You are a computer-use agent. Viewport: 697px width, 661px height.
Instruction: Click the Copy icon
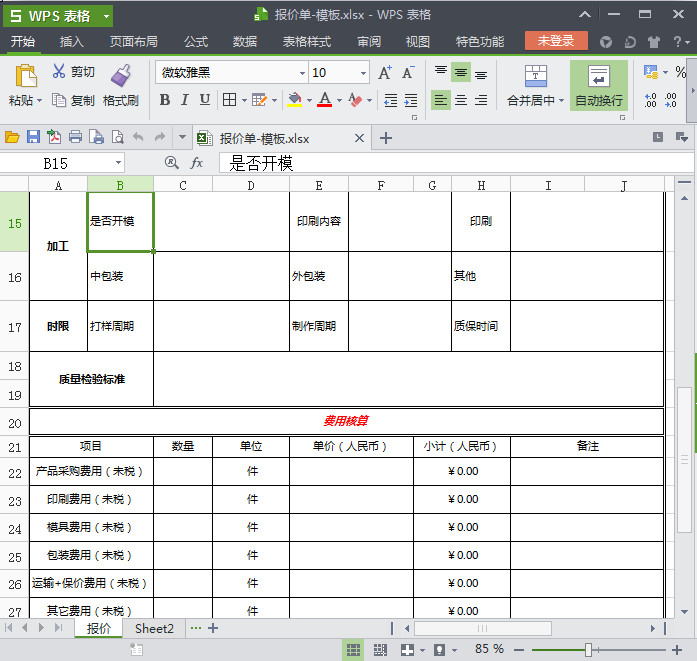[59, 100]
